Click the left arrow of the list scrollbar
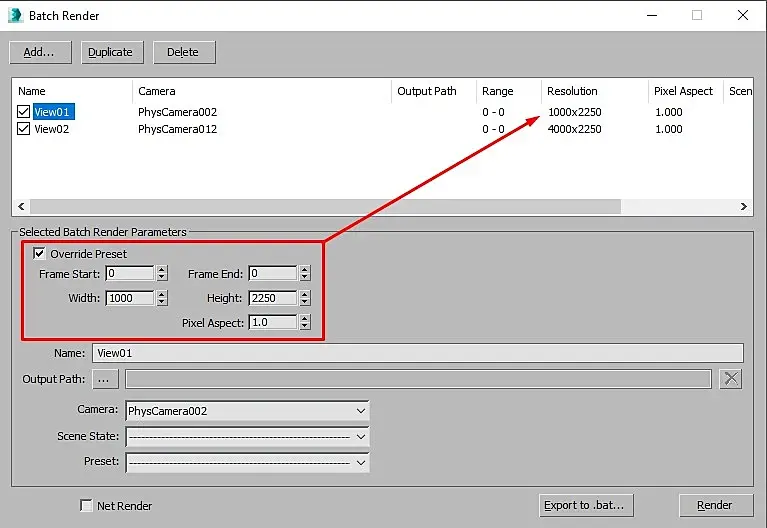Image resolution: width=767 pixels, height=528 pixels. click(21, 206)
